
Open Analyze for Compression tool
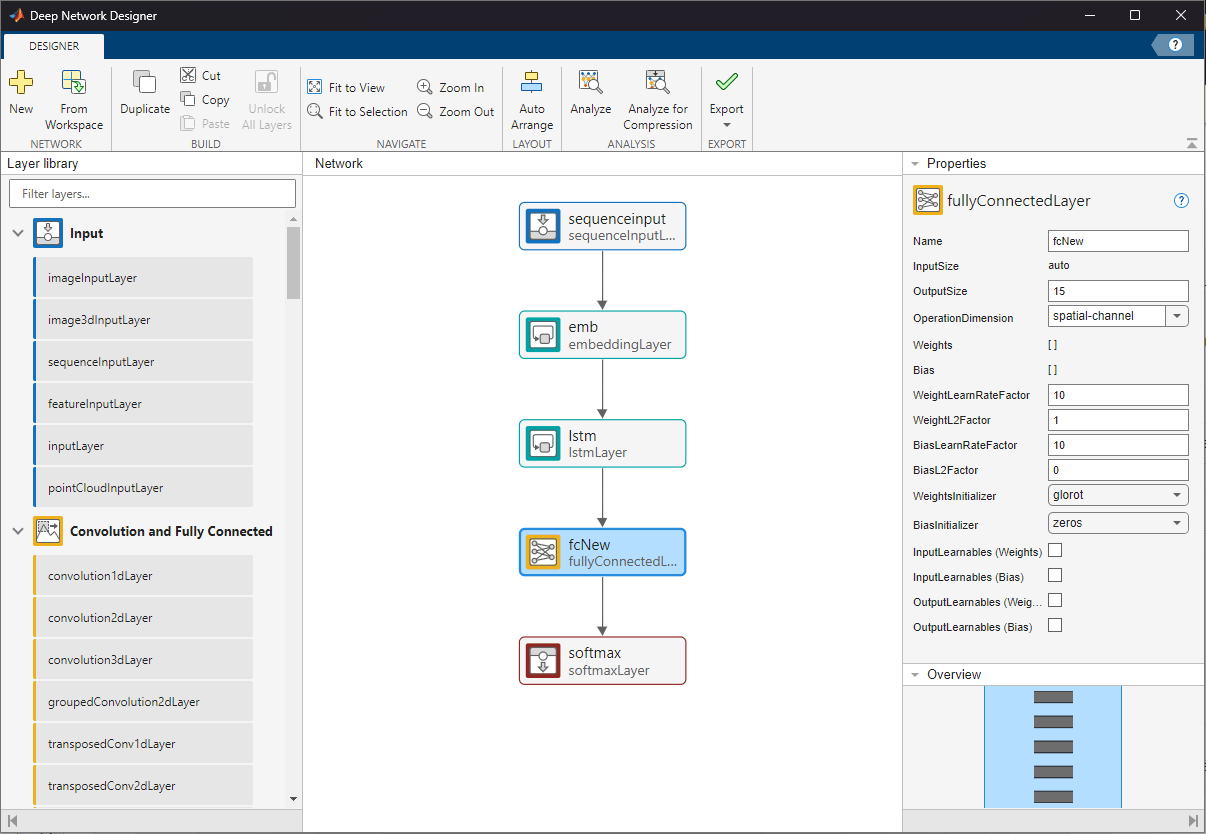tap(657, 84)
